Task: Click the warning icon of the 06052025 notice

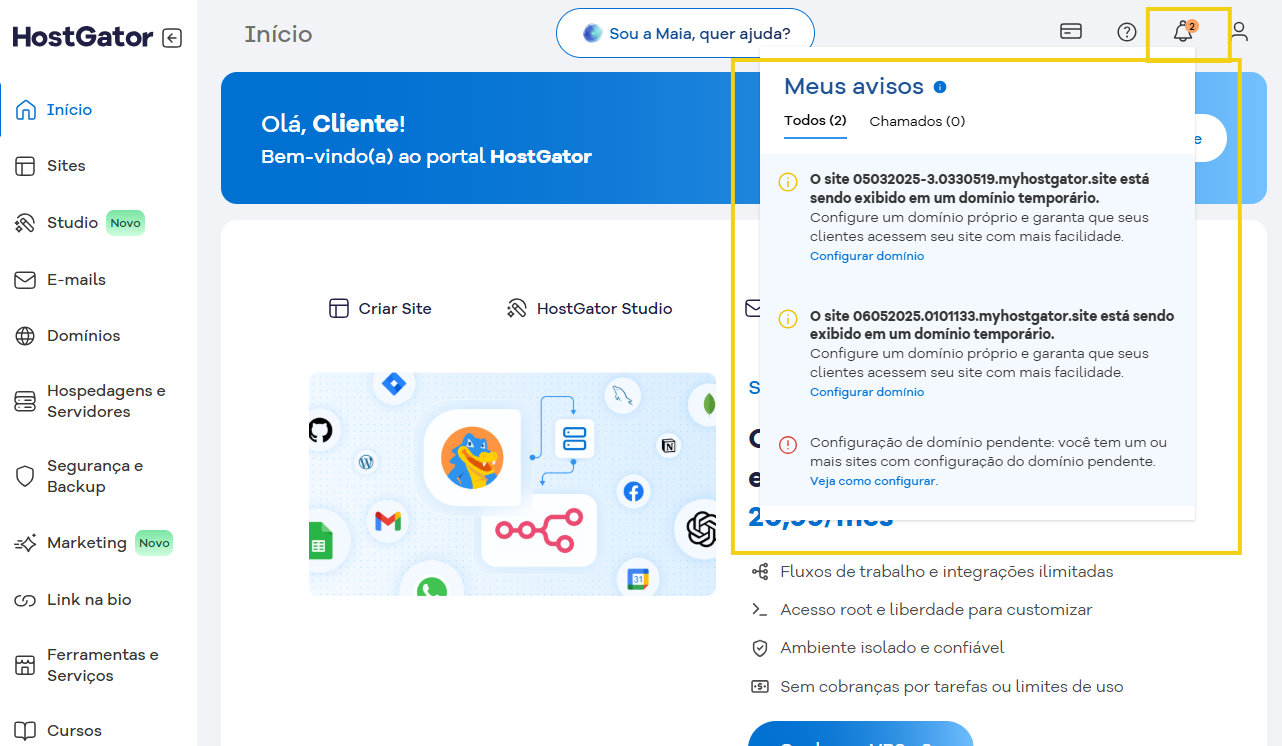Action: 788,319
